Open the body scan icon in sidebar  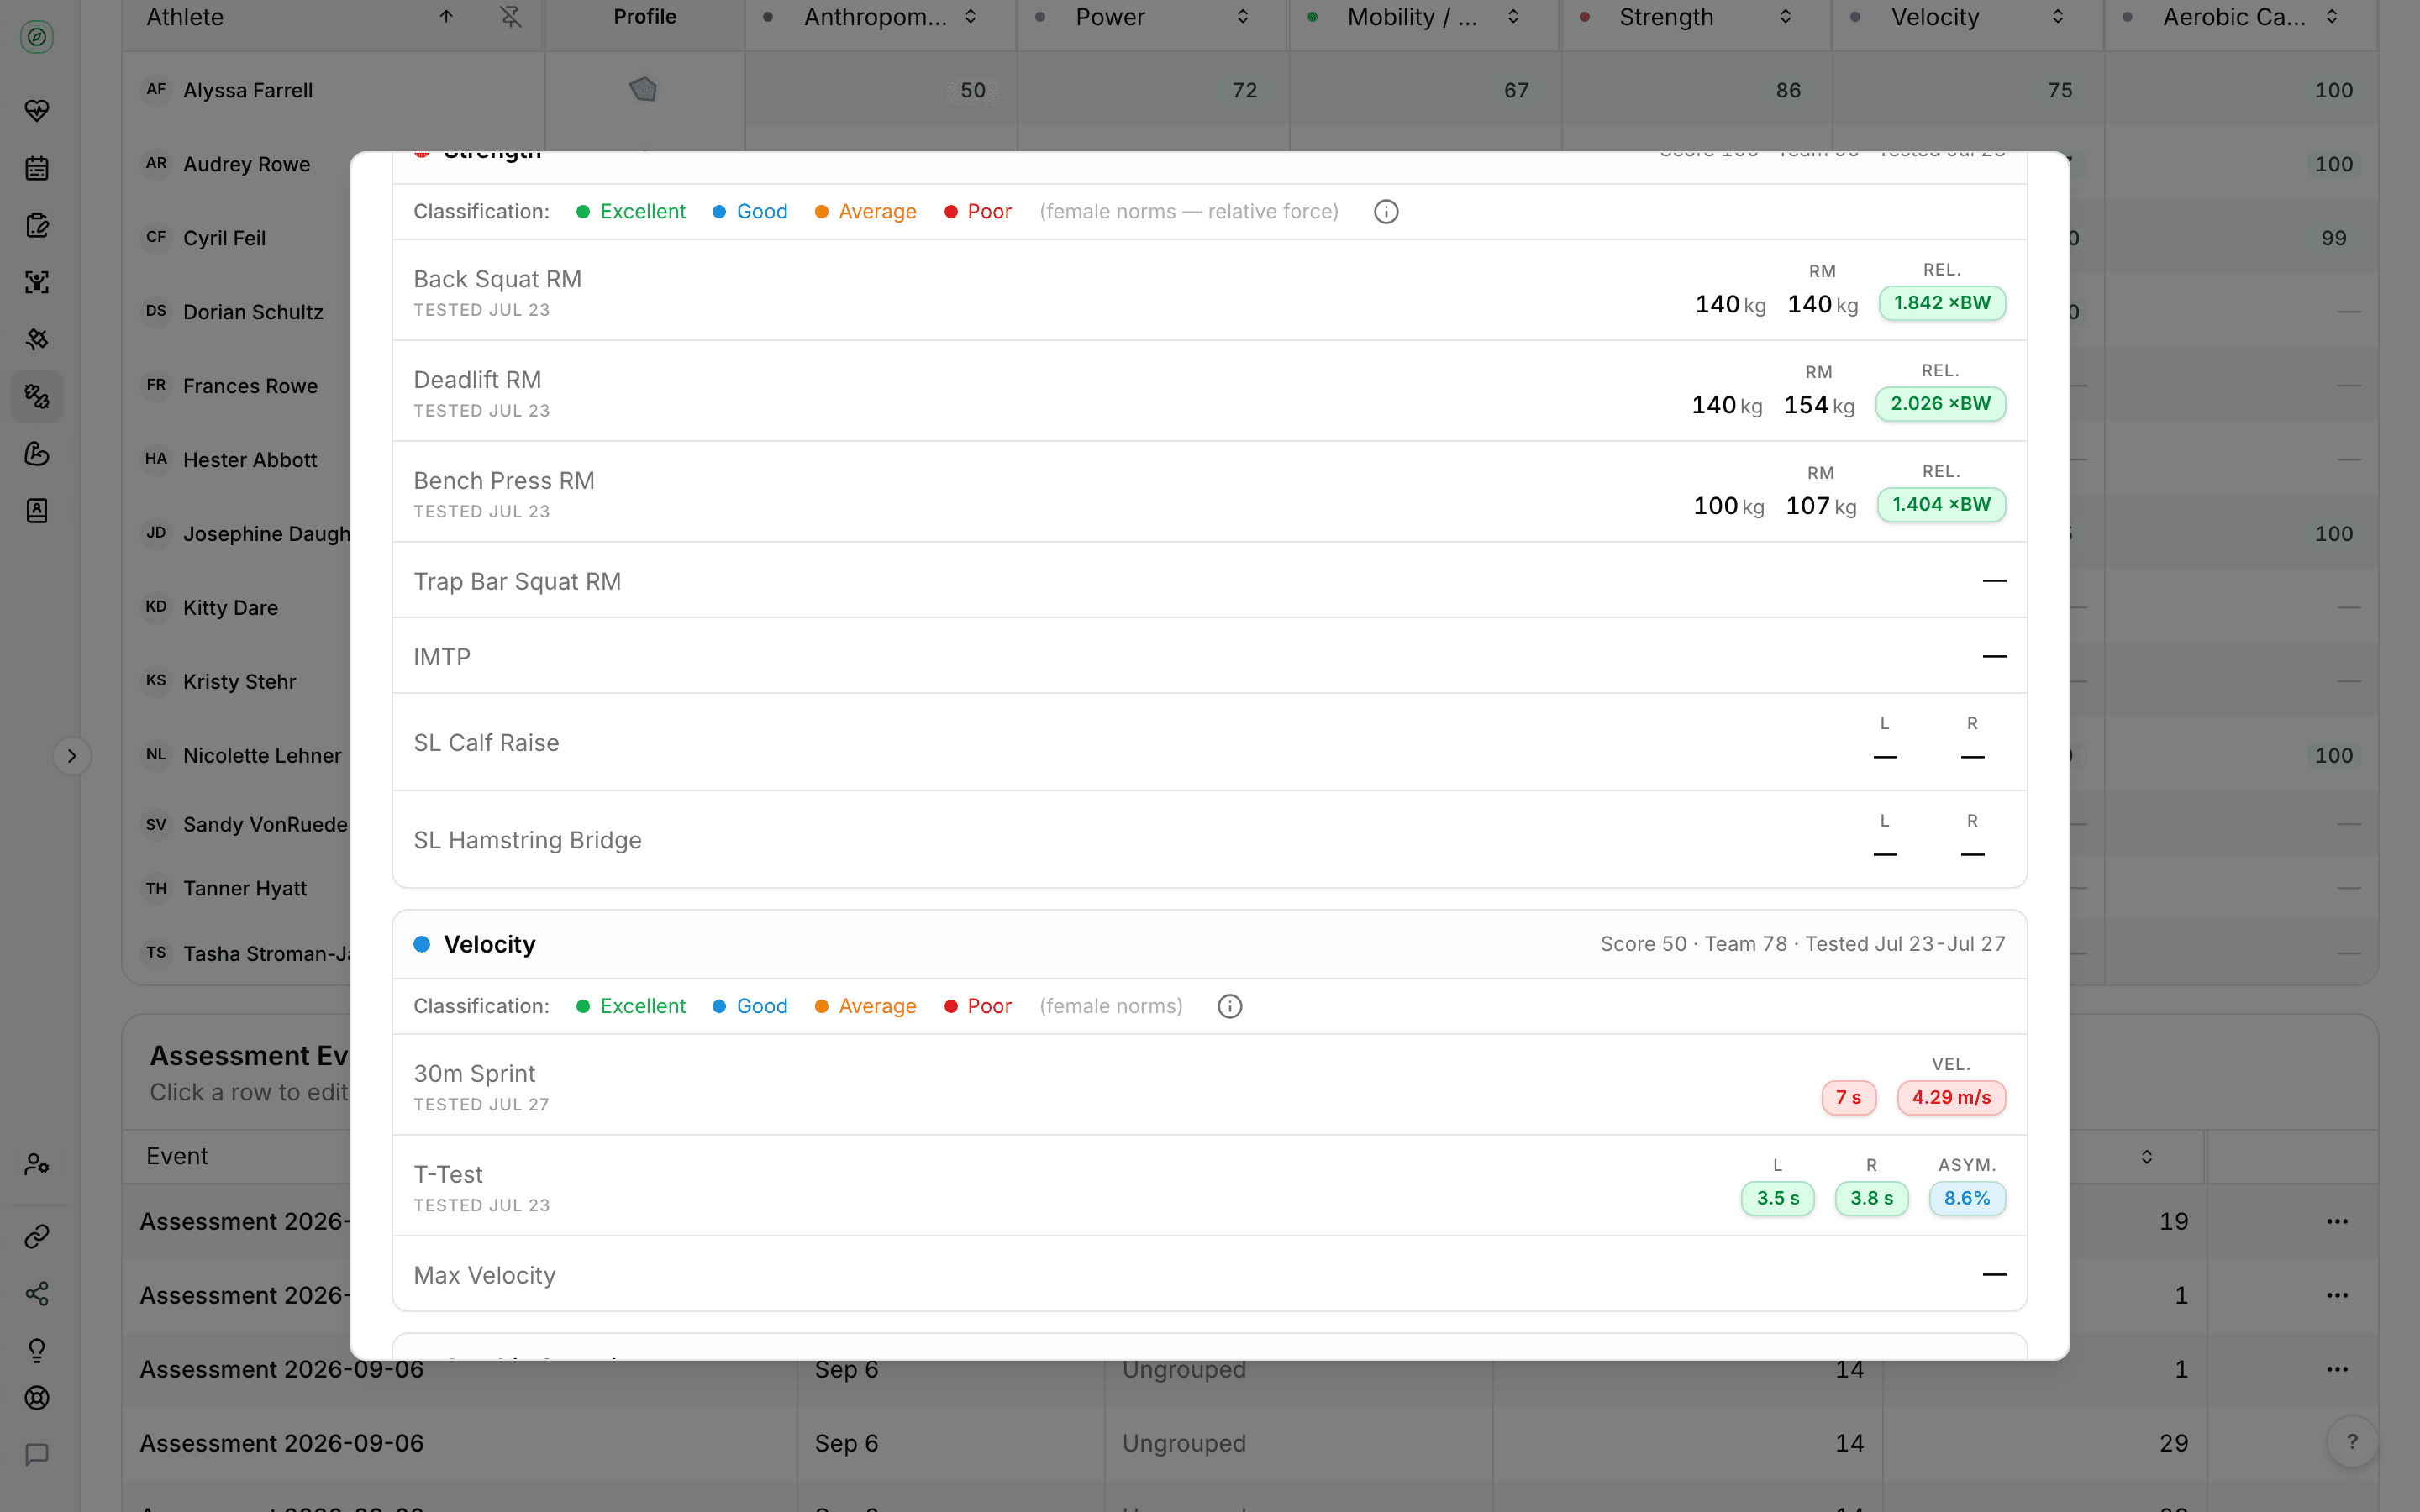37,282
